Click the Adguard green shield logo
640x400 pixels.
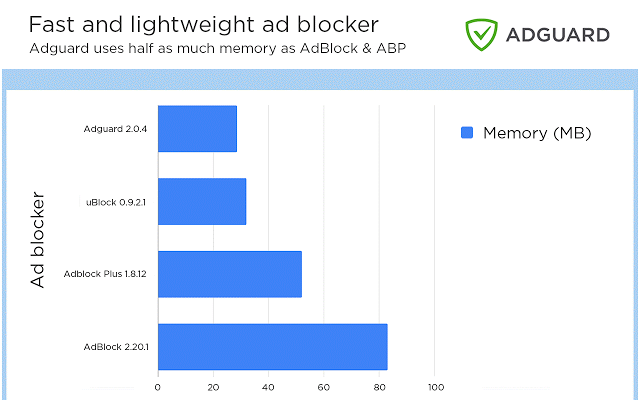[482, 34]
